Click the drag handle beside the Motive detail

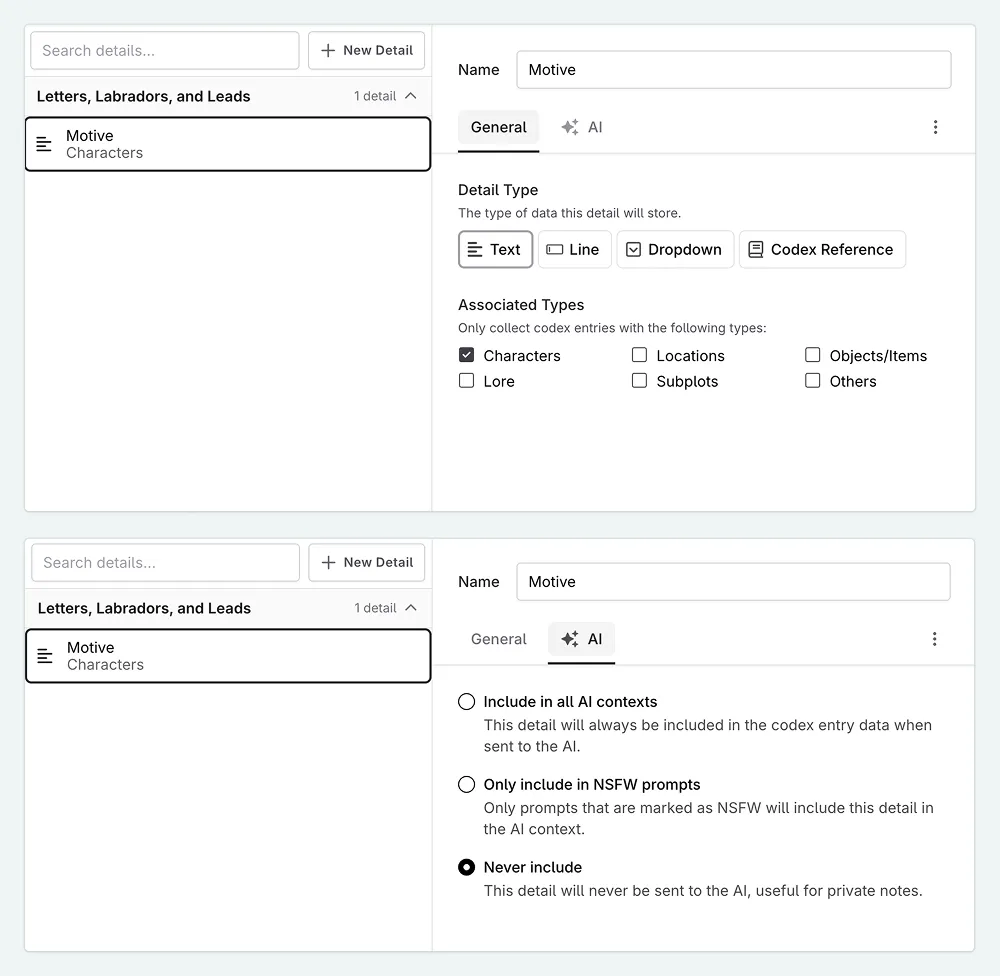point(43,143)
